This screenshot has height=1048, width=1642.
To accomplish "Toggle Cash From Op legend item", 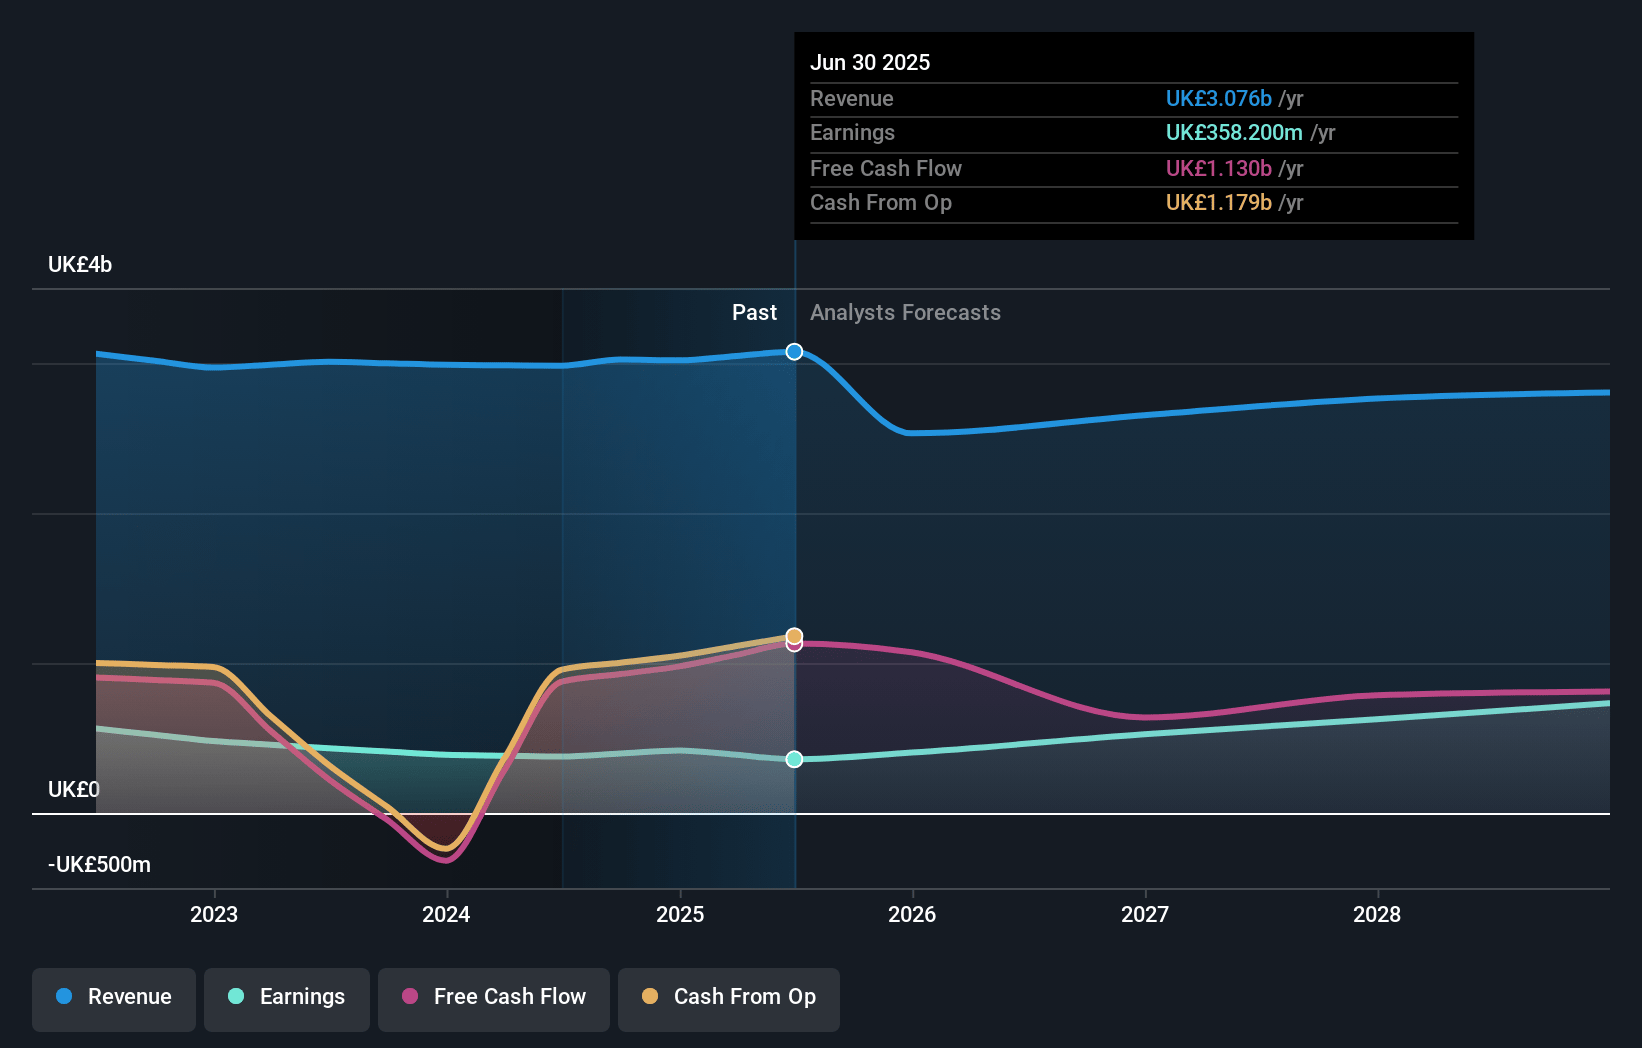I will point(729,998).
